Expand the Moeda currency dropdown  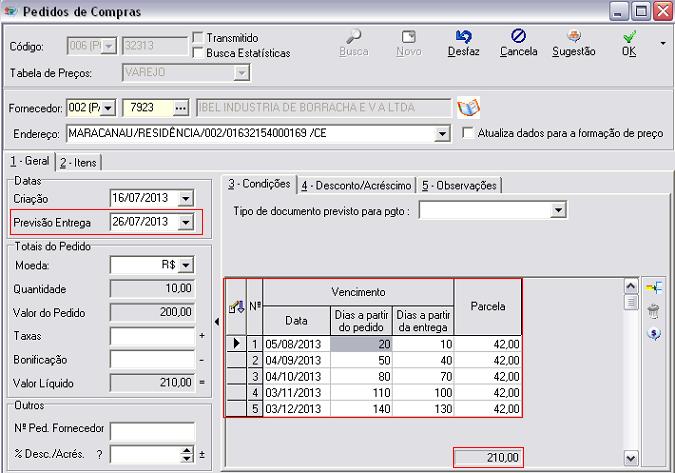coord(184,265)
